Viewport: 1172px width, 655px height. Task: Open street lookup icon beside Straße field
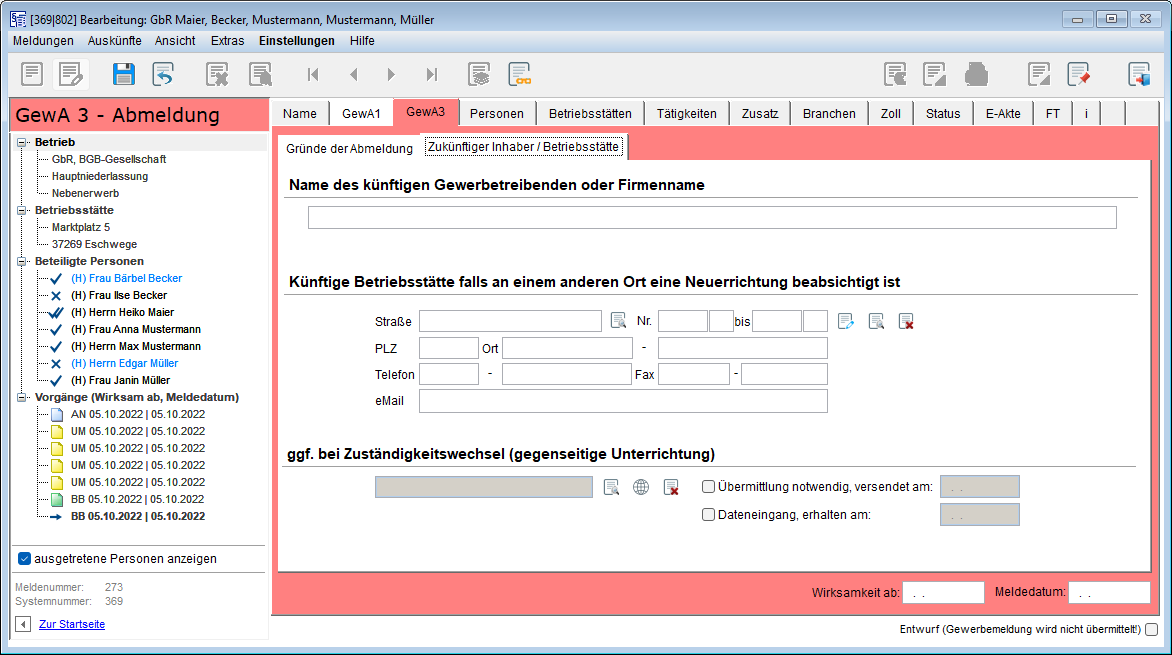click(x=619, y=321)
